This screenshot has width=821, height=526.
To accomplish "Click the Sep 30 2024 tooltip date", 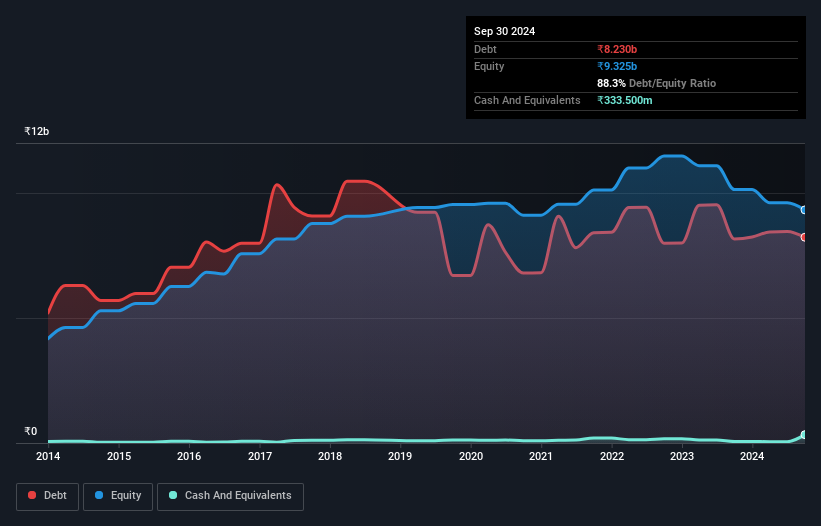I will click(505, 31).
